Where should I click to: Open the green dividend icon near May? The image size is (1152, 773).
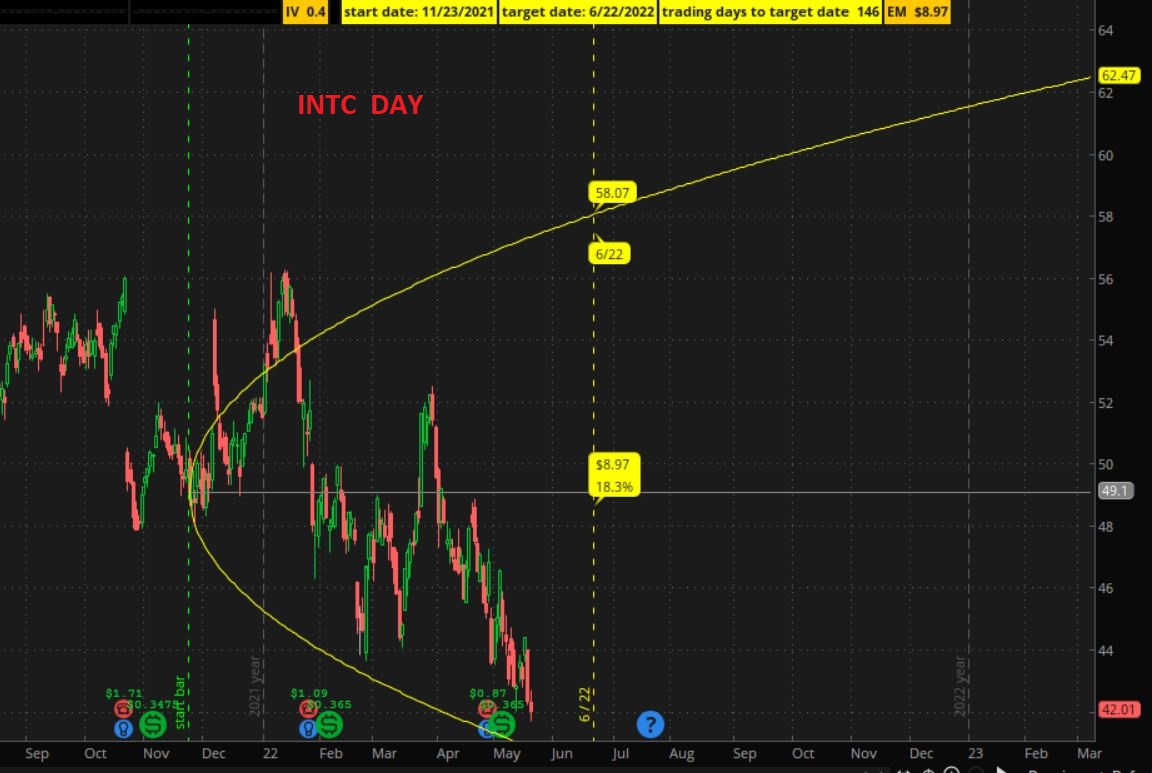pos(503,724)
